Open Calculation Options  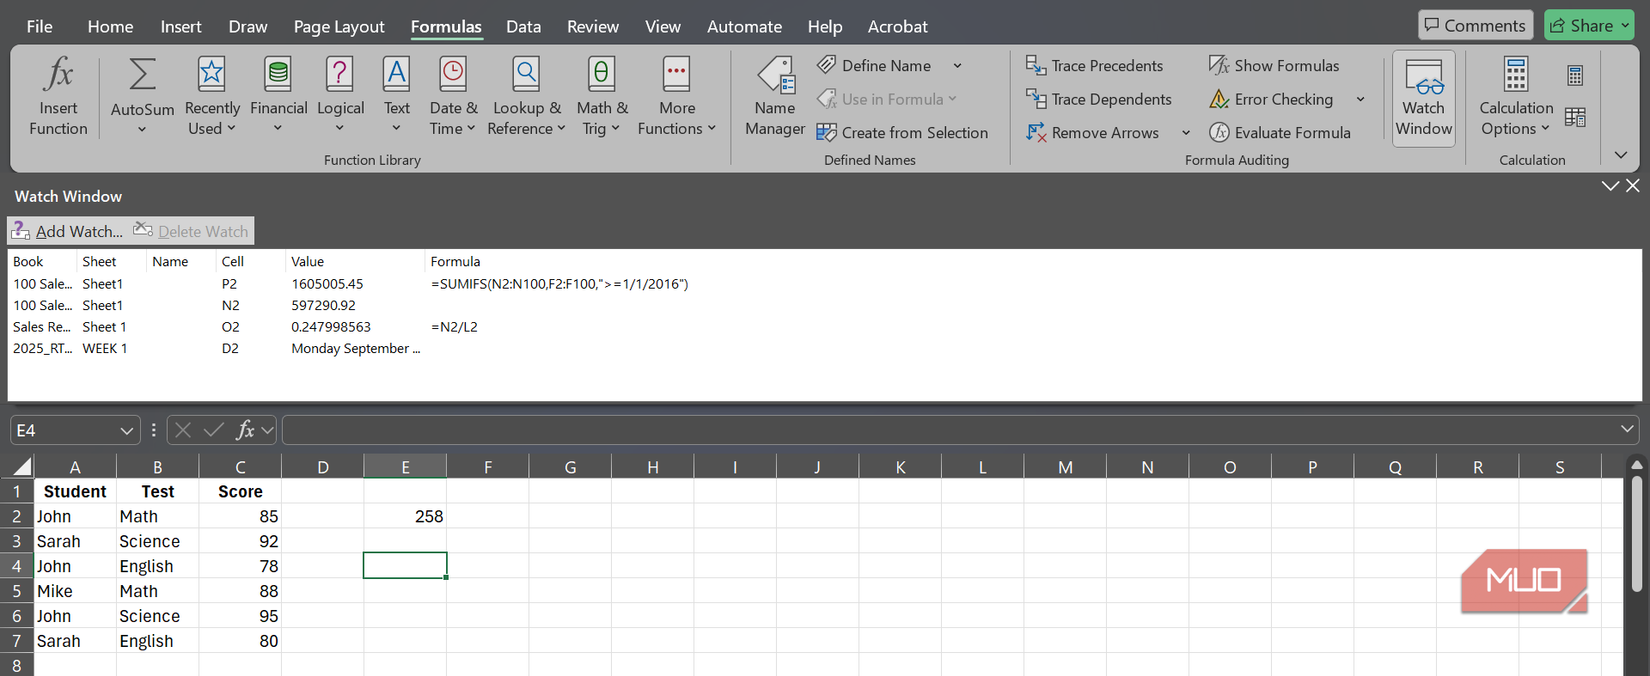click(x=1515, y=97)
